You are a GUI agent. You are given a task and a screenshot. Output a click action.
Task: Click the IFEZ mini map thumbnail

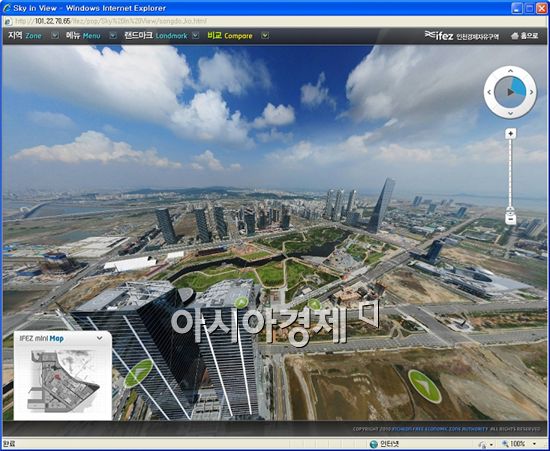coord(63,381)
